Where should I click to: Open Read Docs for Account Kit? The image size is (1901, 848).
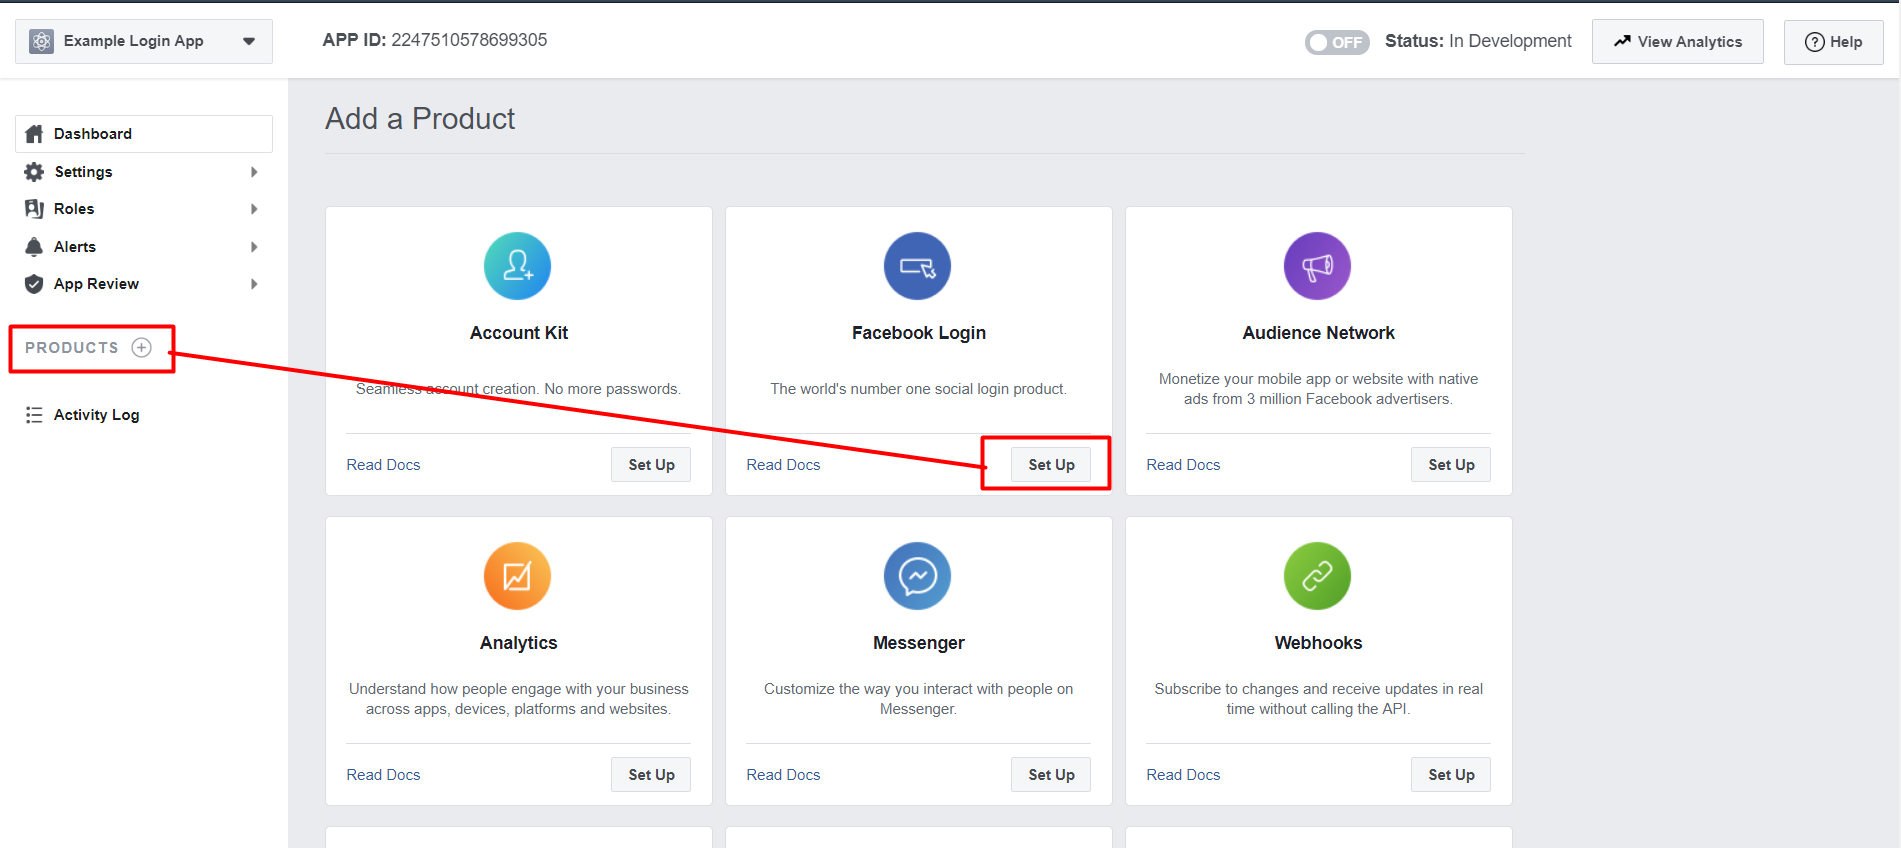pyautogui.click(x=383, y=465)
